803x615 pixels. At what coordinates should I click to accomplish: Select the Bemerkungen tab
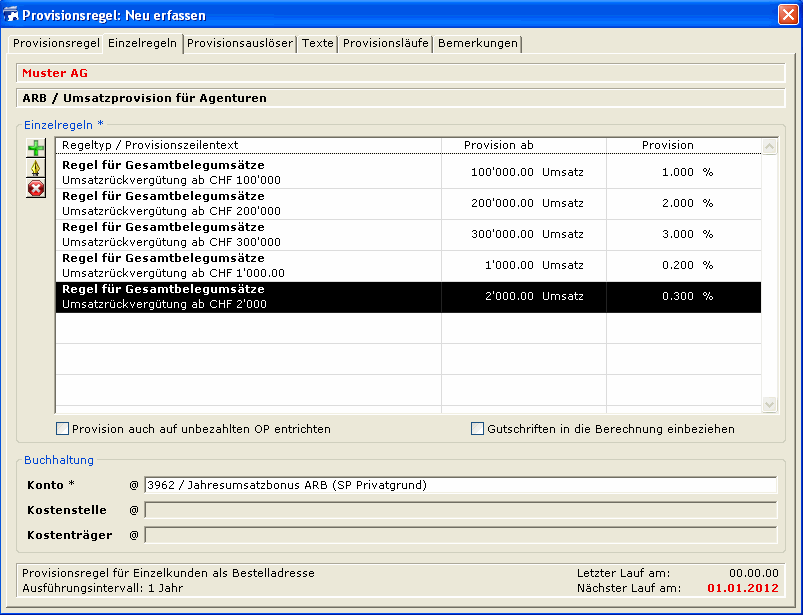coord(478,44)
